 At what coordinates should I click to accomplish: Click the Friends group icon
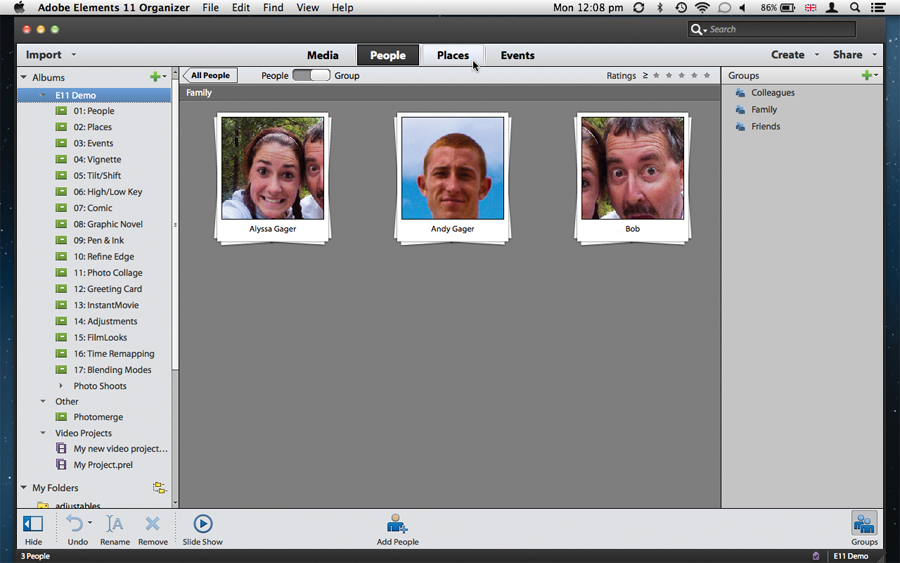tap(740, 126)
